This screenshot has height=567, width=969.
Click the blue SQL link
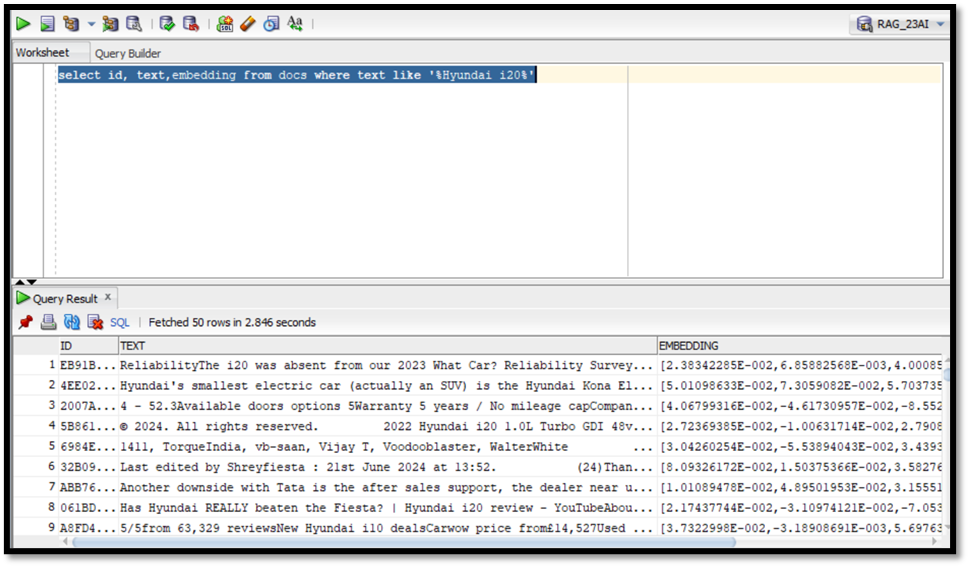(x=120, y=323)
